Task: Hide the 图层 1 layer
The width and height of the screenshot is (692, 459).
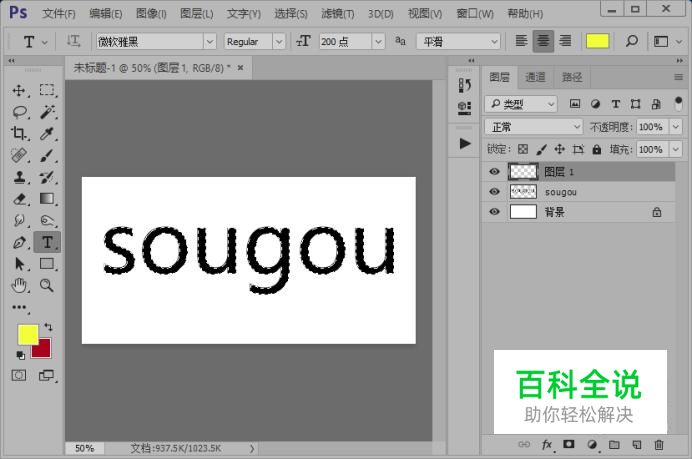Action: coord(494,172)
